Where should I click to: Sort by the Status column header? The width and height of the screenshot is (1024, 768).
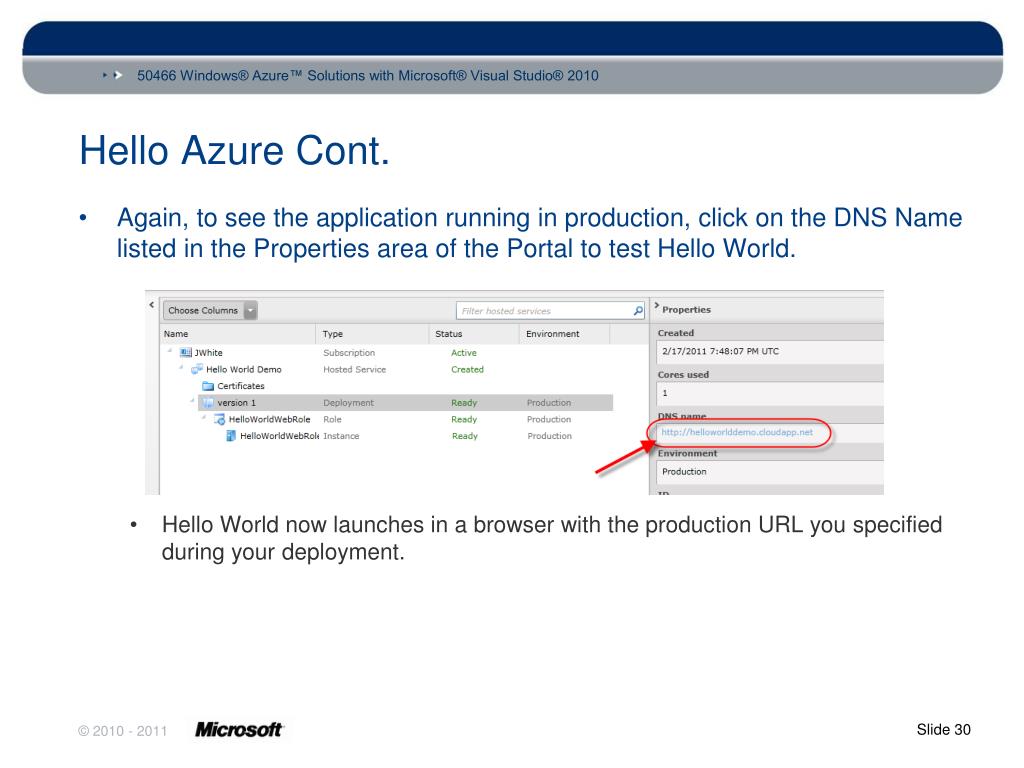click(474, 334)
